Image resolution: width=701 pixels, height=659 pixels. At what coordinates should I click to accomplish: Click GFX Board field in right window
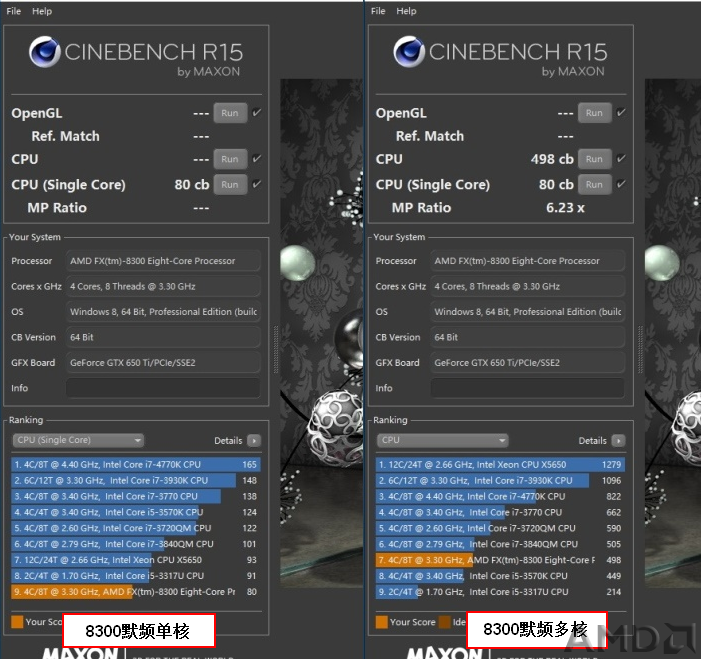tap(528, 363)
